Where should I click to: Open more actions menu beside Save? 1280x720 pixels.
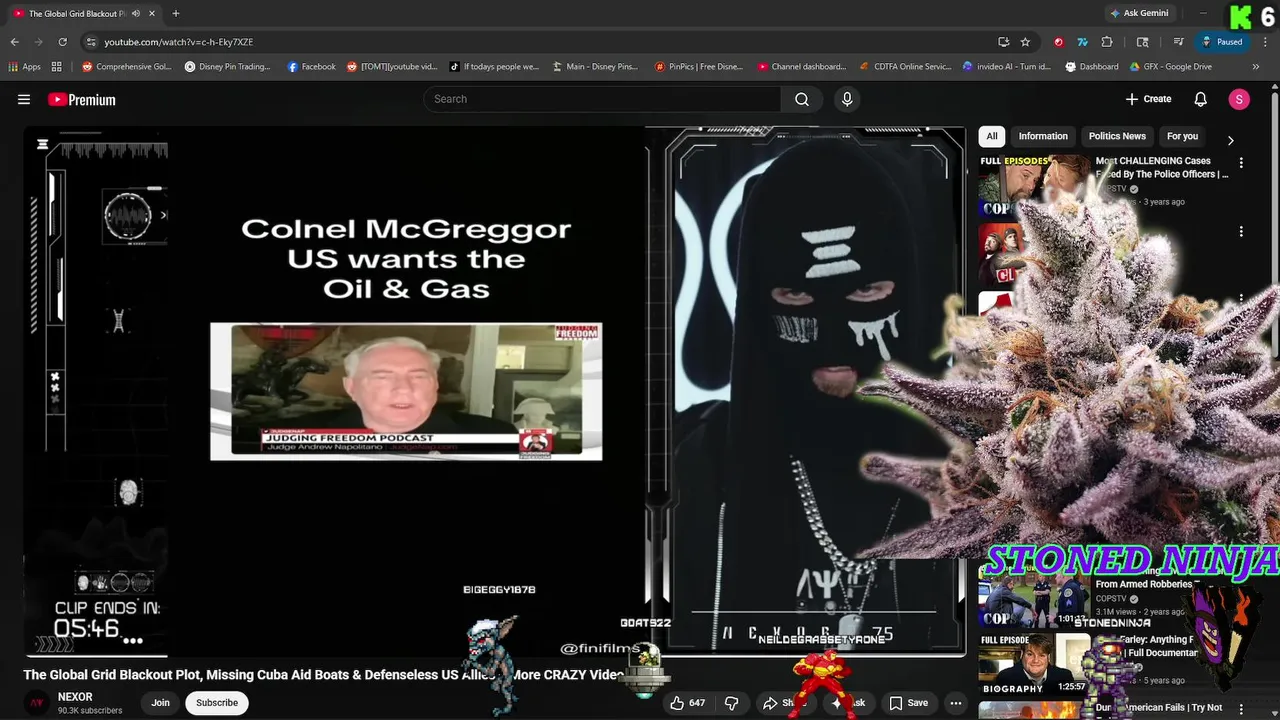coord(956,703)
